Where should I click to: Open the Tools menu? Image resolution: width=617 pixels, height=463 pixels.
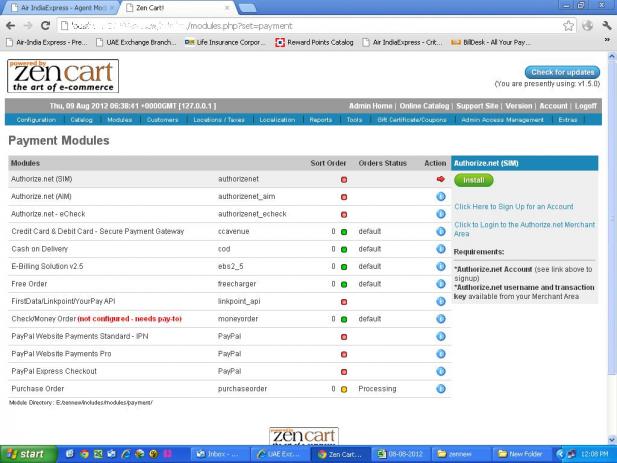354,120
